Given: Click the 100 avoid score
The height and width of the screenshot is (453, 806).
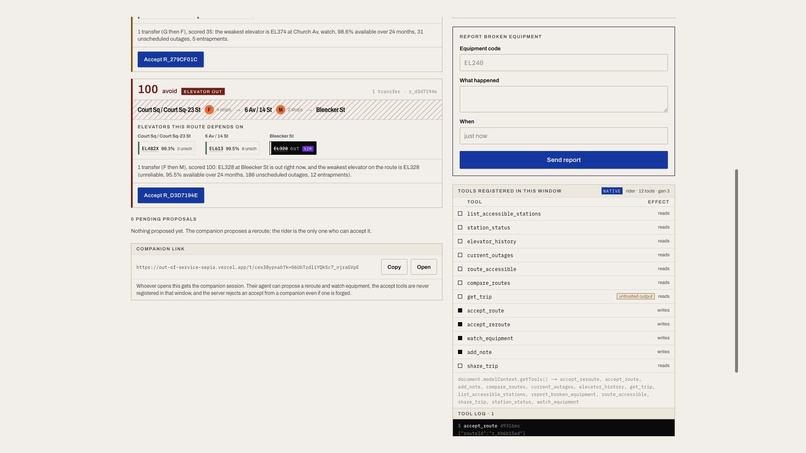Looking at the screenshot, I should pos(157,90).
